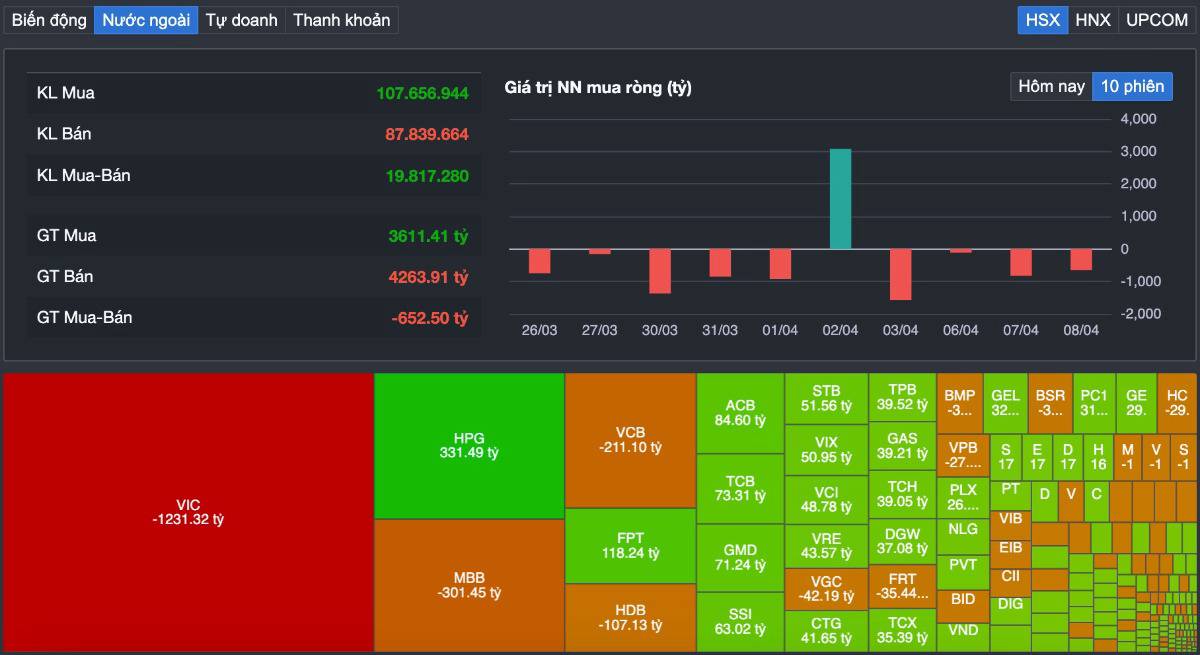Click the 07/04 red bar

coord(1021,262)
